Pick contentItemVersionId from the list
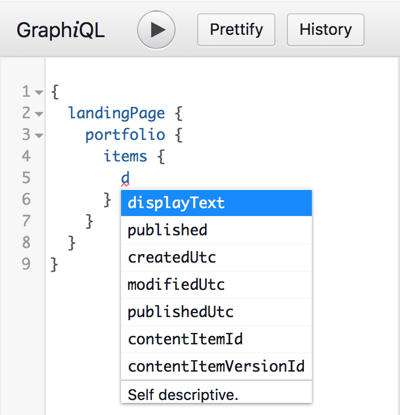This screenshot has height=415, width=400. click(x=216, y=366)
